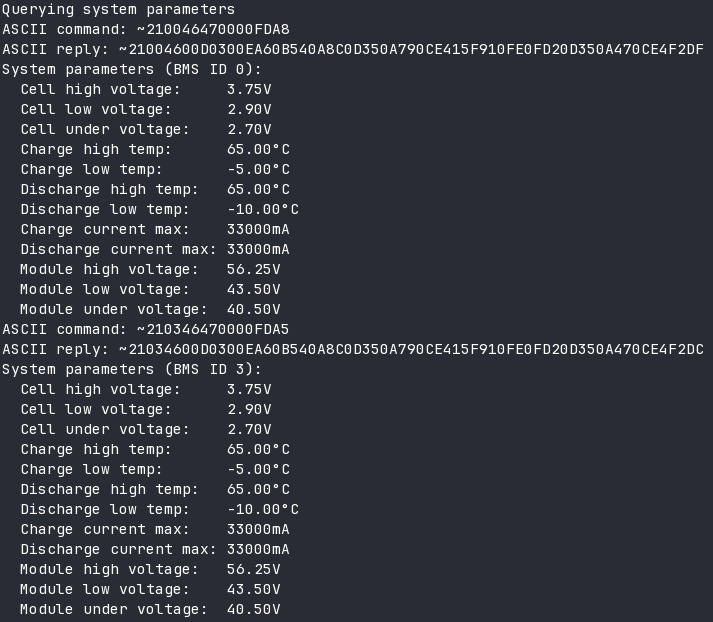713x622 pixels.
Task: Click Module under voltage 40.50V for BMS ID 0
Action: (253, 309)
